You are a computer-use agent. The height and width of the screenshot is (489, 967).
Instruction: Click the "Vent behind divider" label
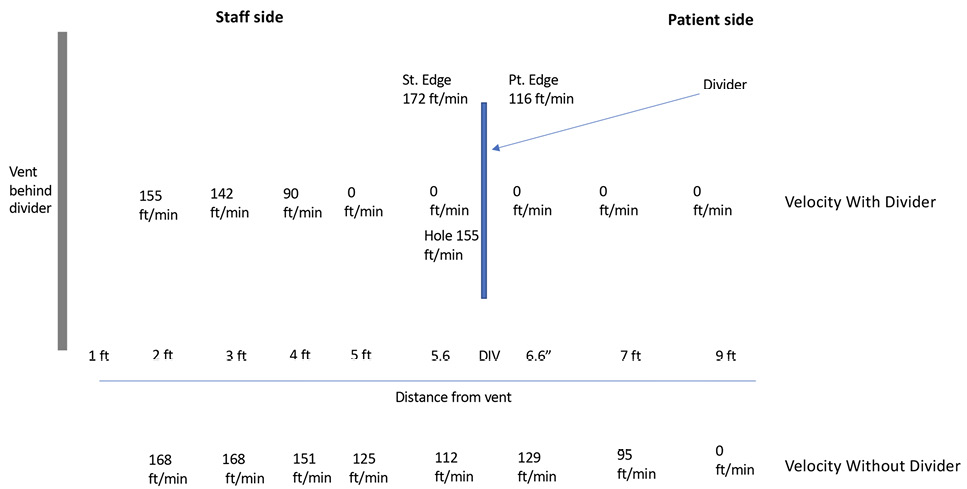pos(29,190)
